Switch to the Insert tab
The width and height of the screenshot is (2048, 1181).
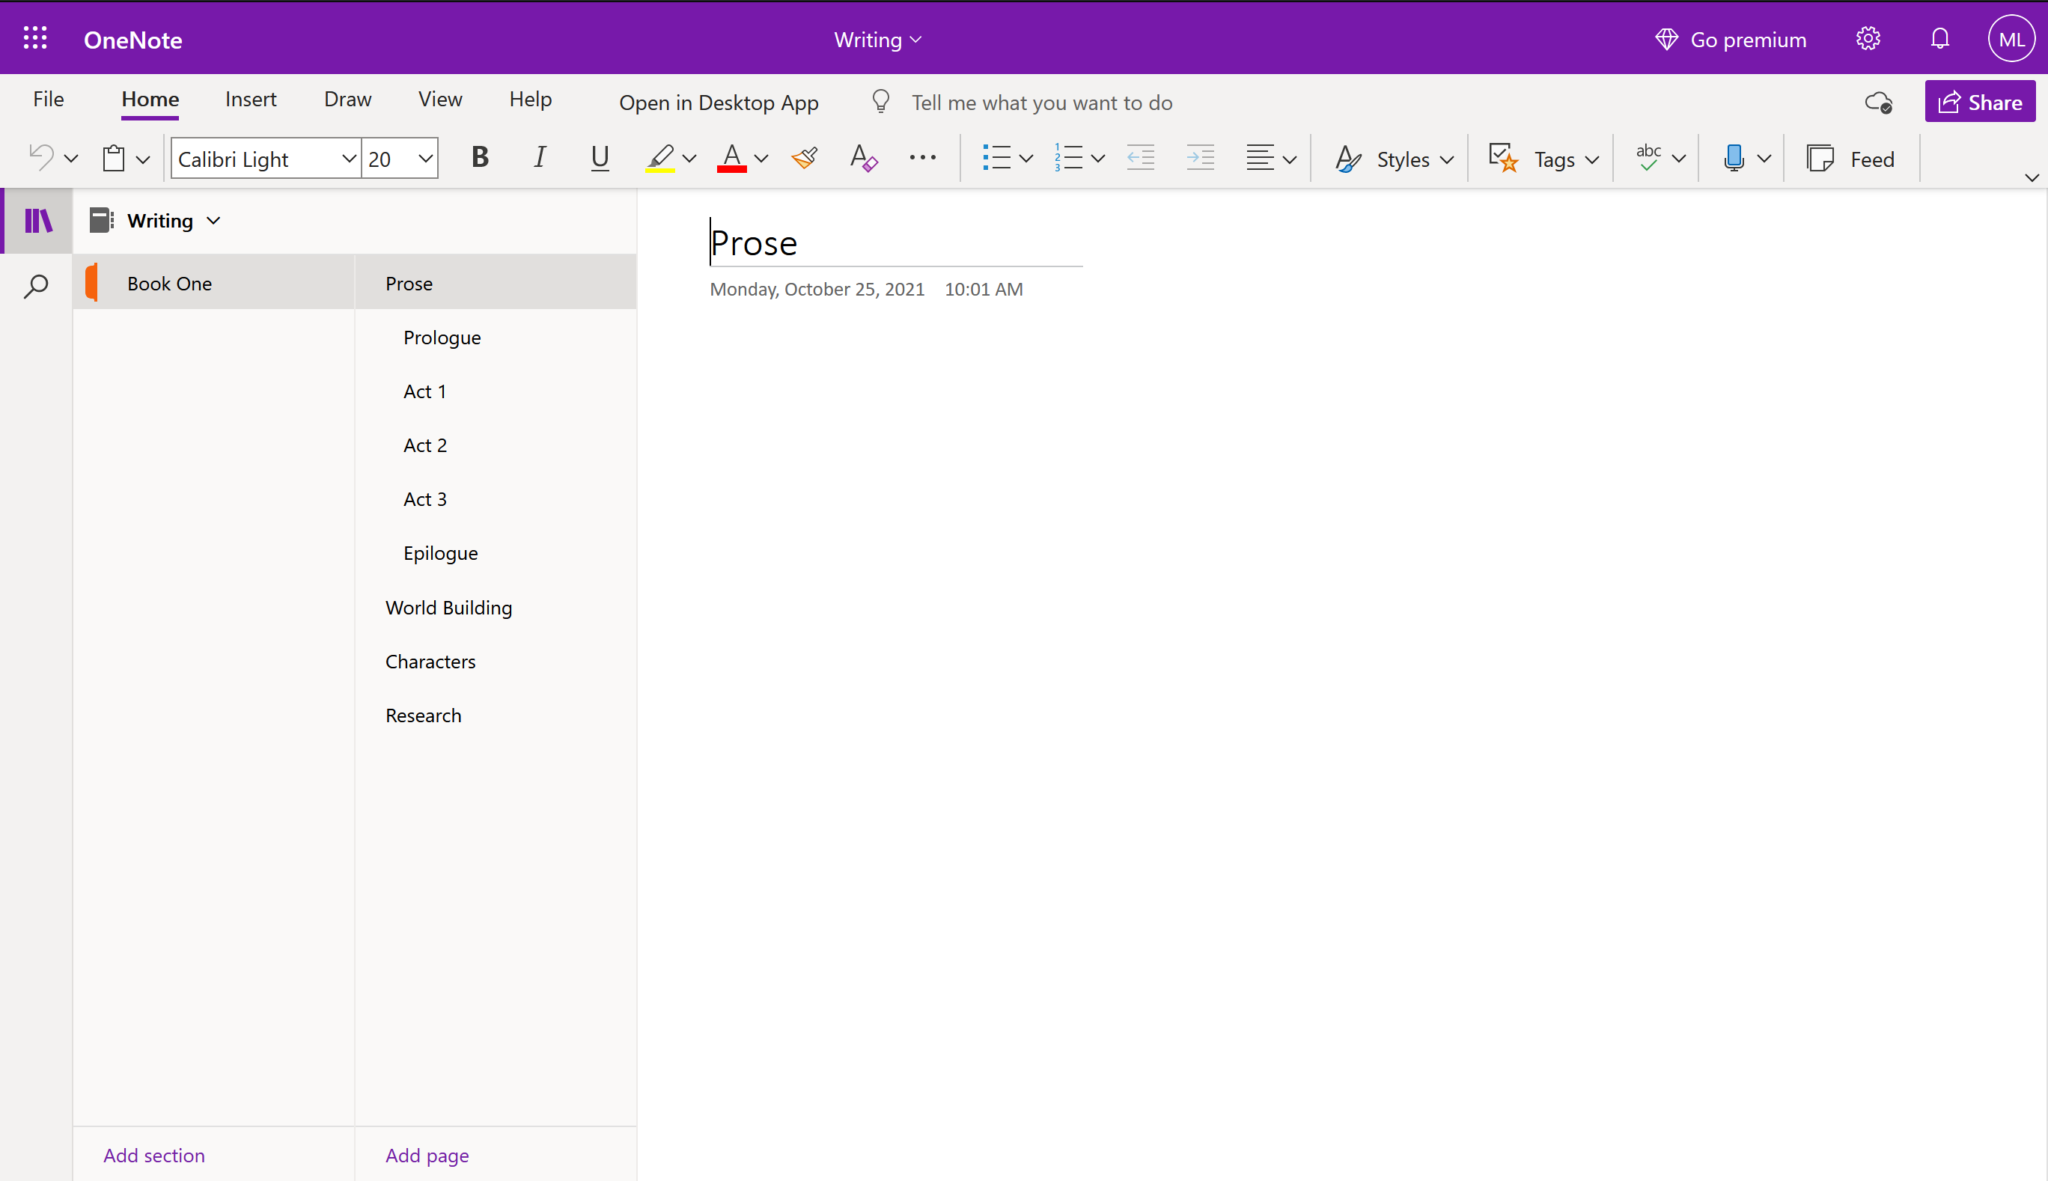pyautogui.click(x=250, y=99)
